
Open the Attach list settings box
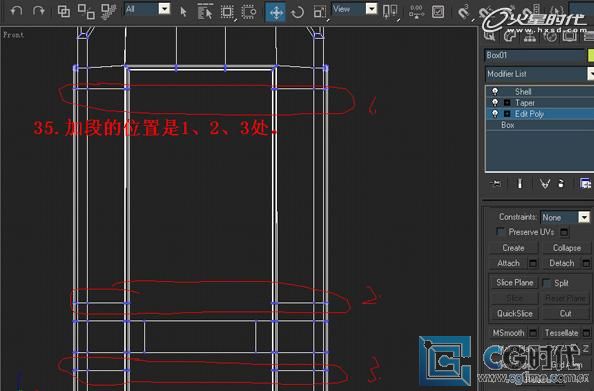[x=533, y=263]
